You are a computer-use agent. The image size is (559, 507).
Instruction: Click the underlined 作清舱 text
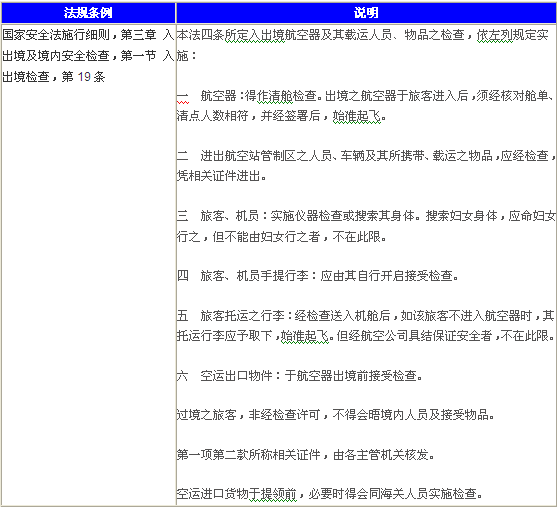275,96
